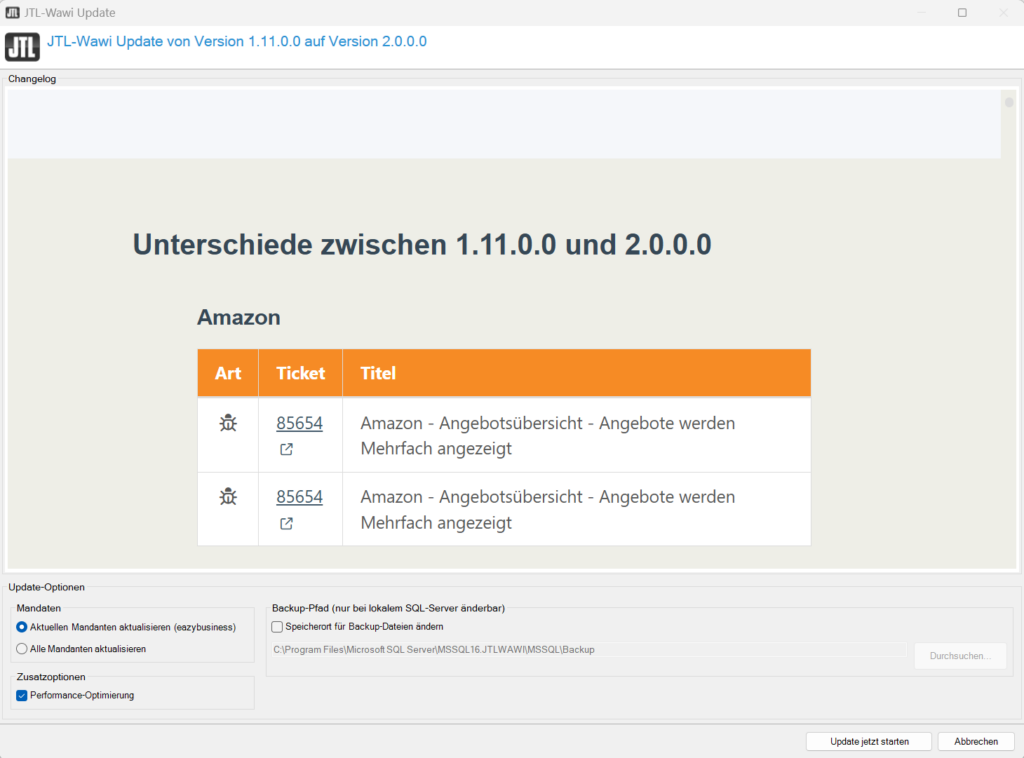Image resolution: width=1024 pixels, height=758 pixels.
Task: Click the 'Titel' column header
Action: pos(577,373)
